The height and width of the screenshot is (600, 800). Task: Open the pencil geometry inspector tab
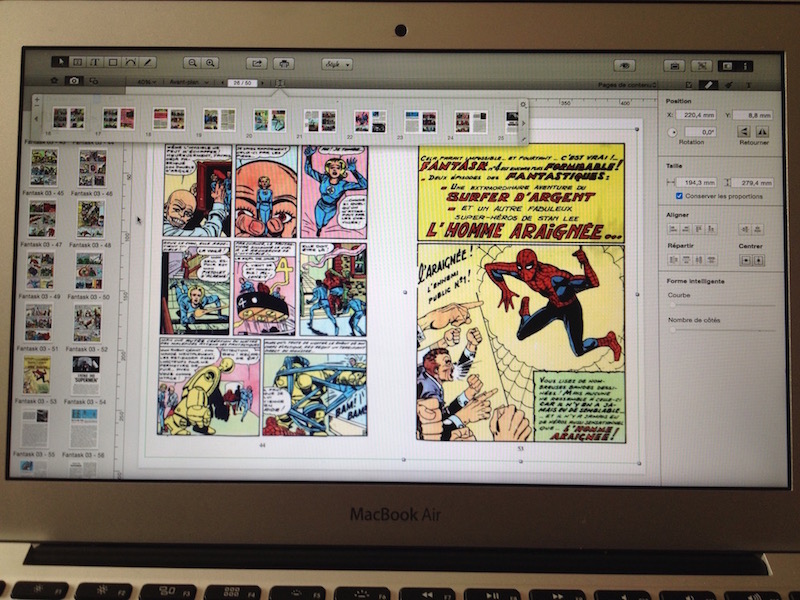tap(709, 86)
